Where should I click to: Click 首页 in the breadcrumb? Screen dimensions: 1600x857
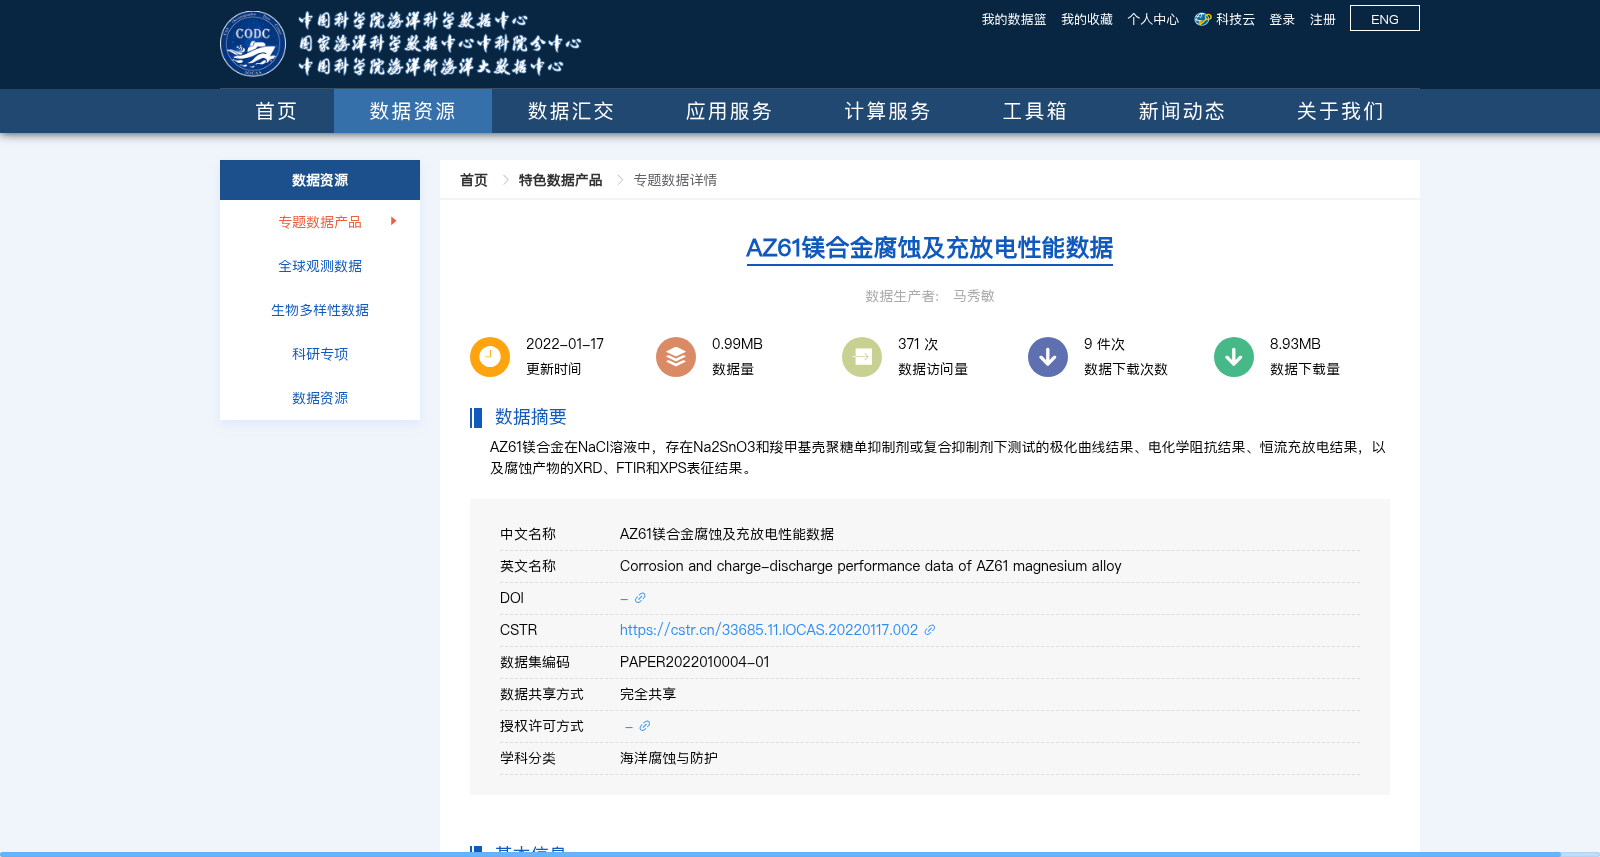pos(474,180)
